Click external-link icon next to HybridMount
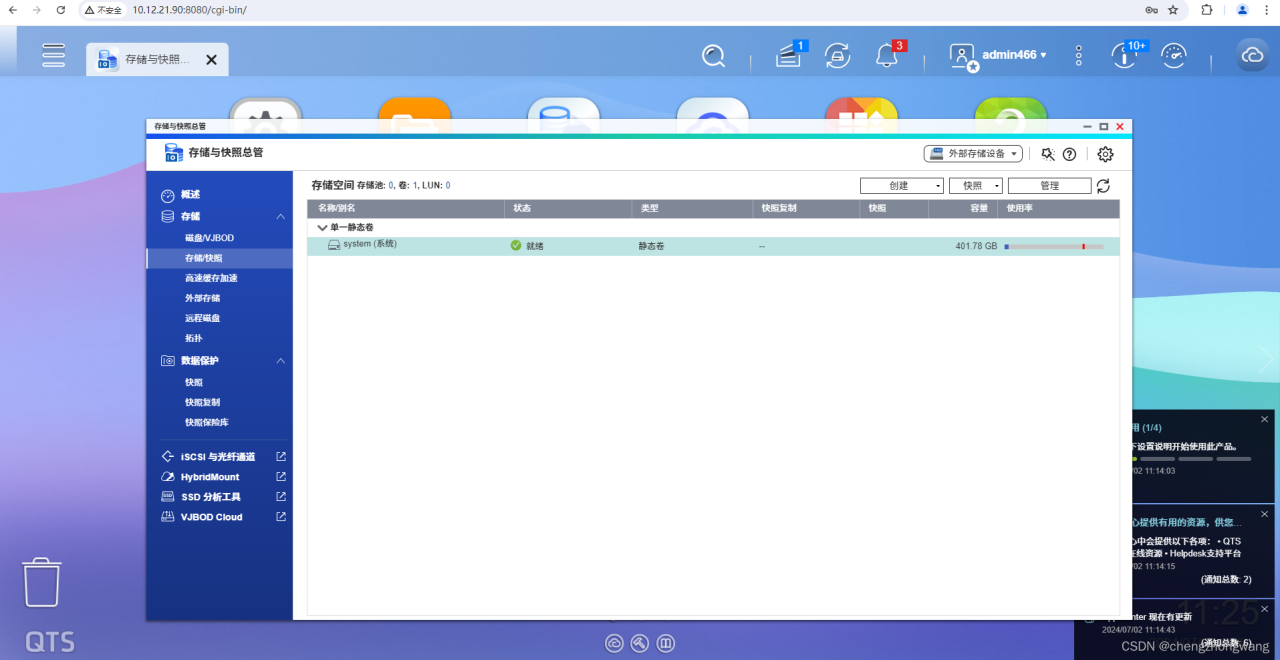Image resolution: width=1280 pixels, height=660 pixels. pyautogui.click(x=281, y=477)
